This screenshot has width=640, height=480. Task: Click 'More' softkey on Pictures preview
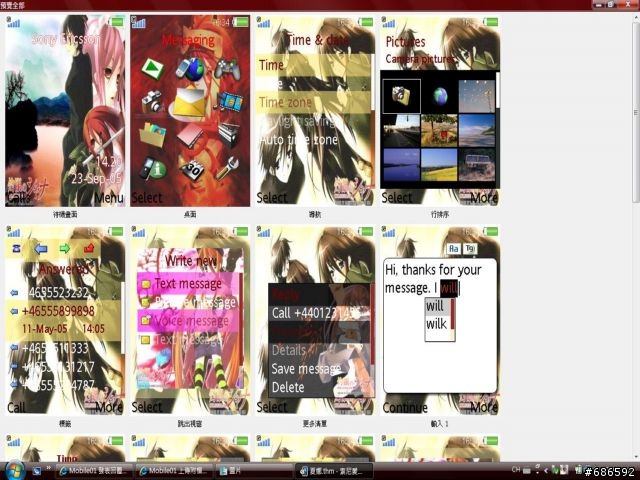click(x=484, y=198)
